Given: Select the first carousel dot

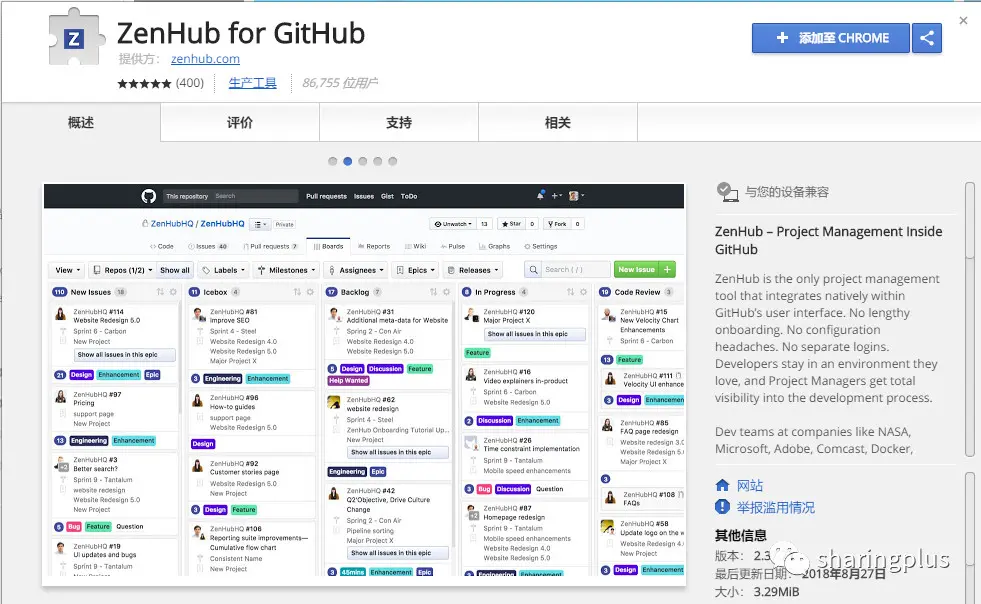Looking at the screenshot, I should [333, 161].
